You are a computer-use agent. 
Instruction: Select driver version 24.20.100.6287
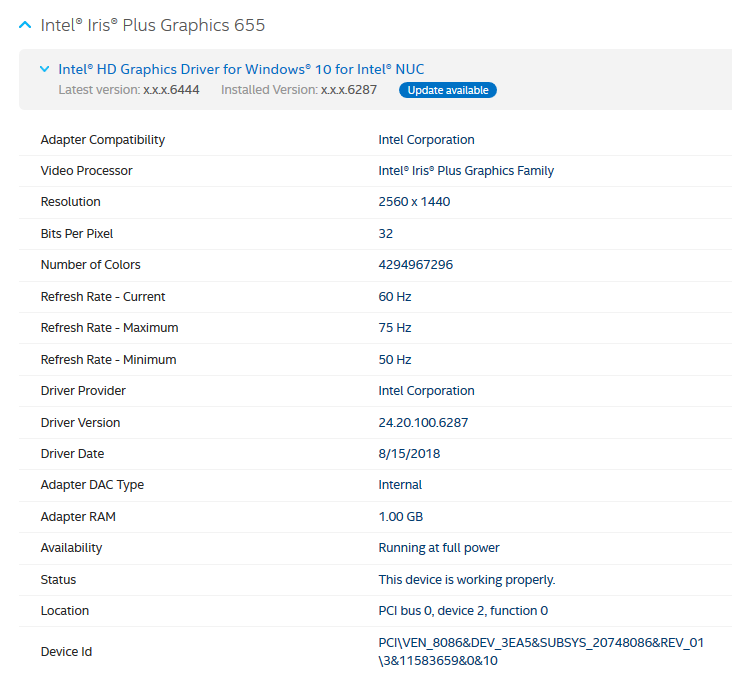point(423,422)
